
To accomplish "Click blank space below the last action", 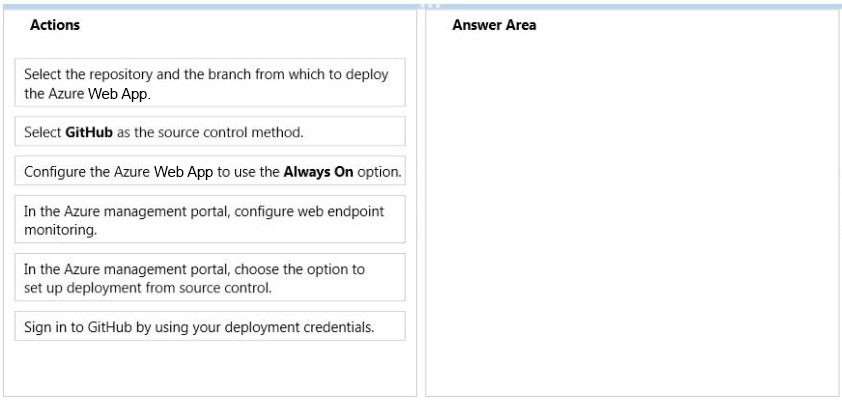I will [210, 368].
